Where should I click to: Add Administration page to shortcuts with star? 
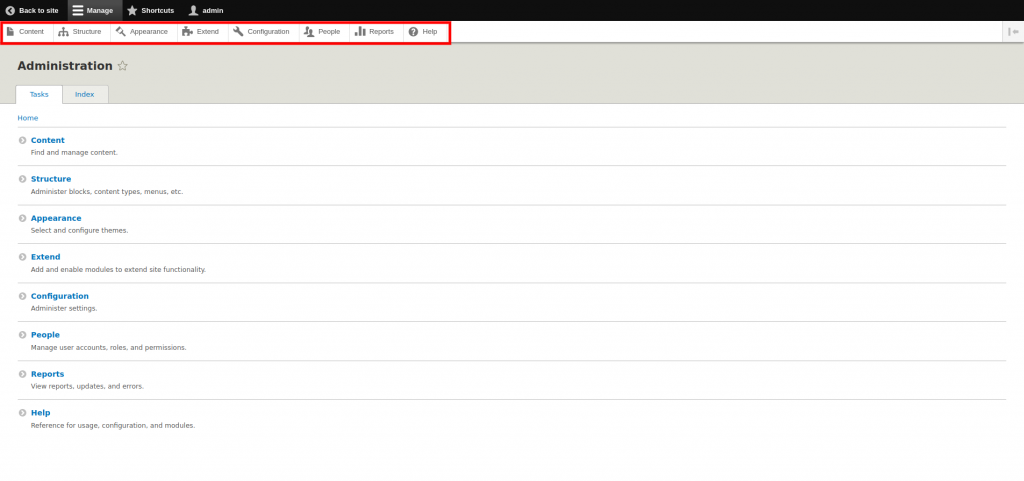click(x=123, y=66)
